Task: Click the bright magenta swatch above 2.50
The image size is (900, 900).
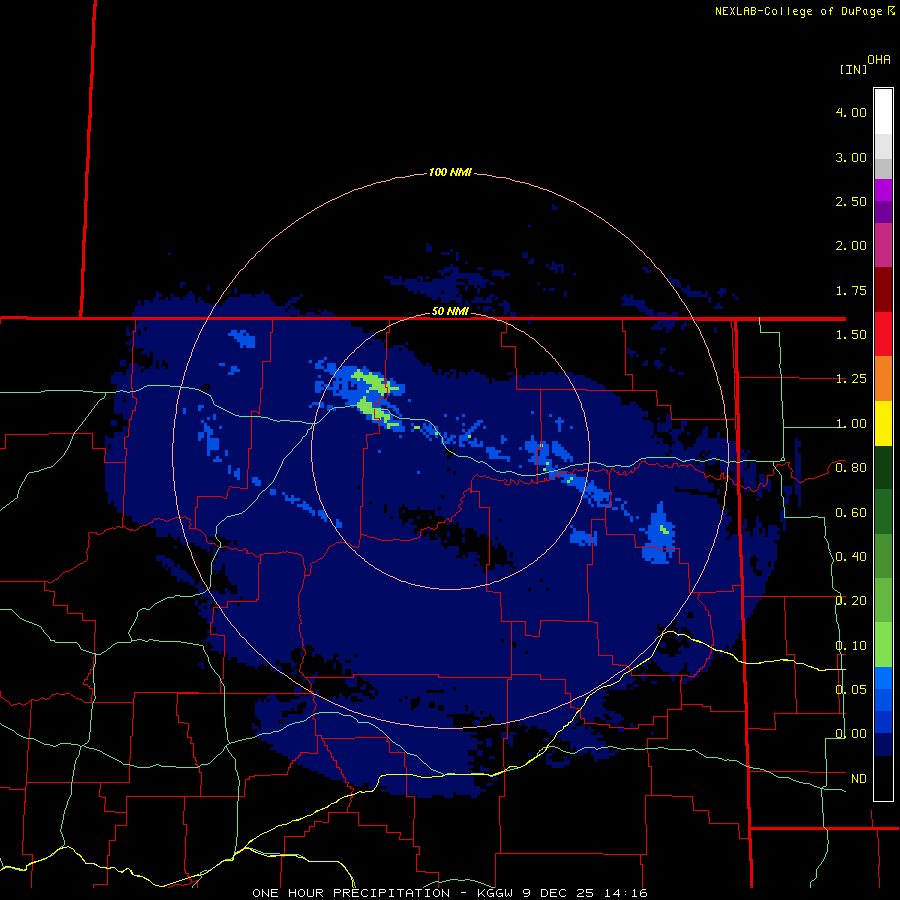Action: click(x=883, y=190)
